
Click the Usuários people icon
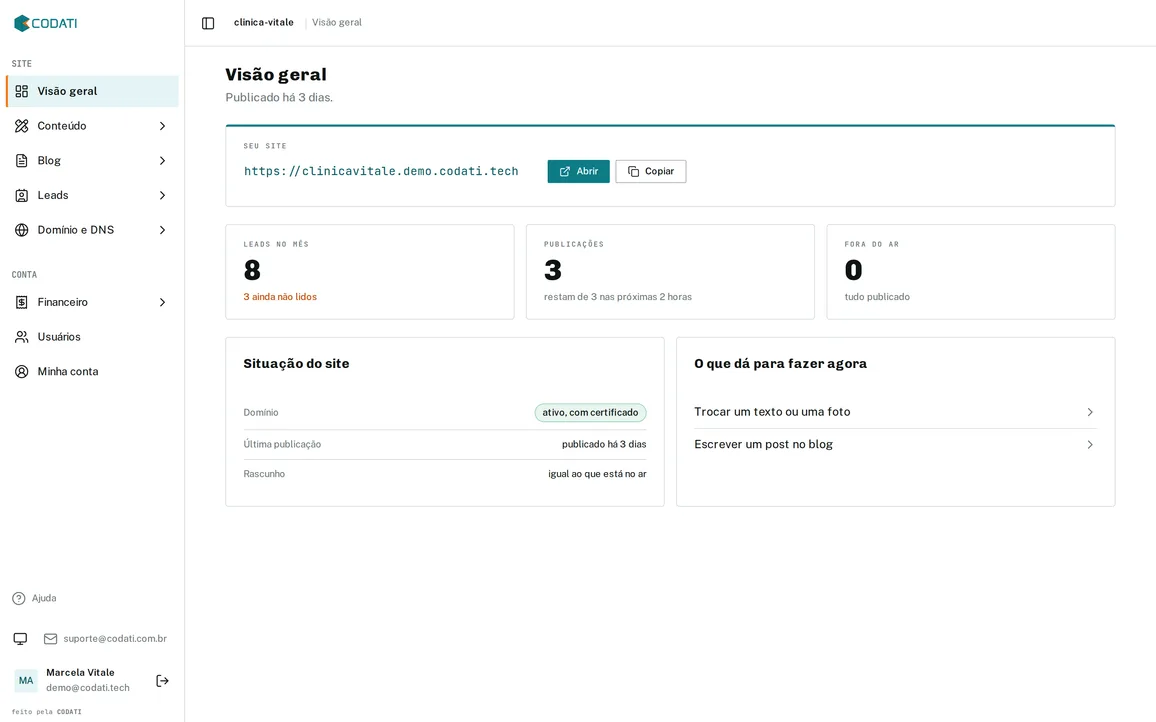pyautogui.click(x=22, y=337)
